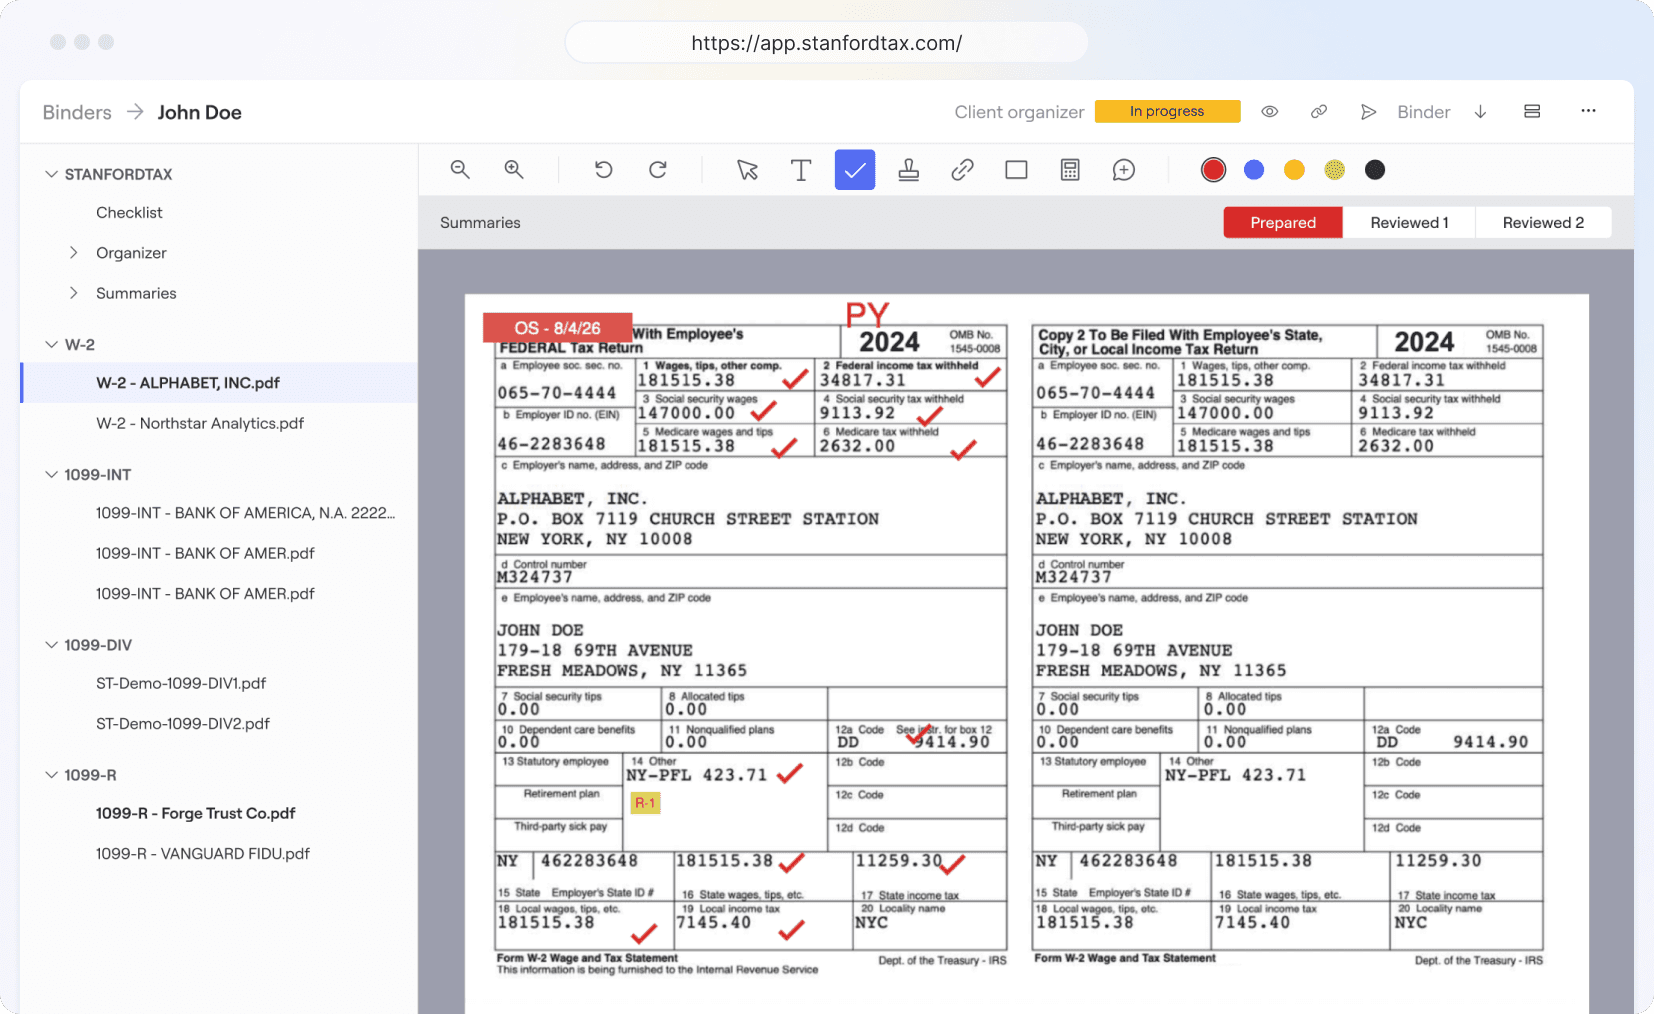Expand the Organizer tree node
Image resolution: width=1654 pixels, height=1014 pixels.
tap(73, 253)
